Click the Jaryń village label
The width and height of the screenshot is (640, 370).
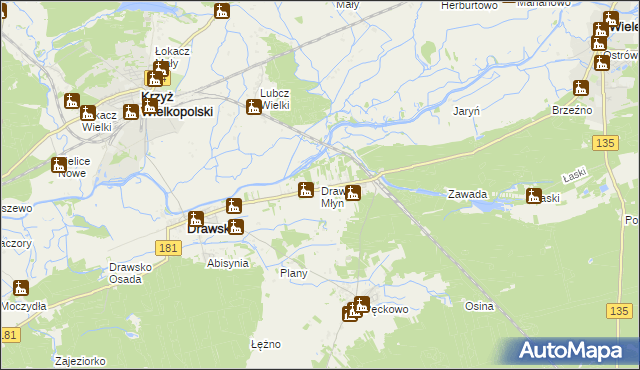pos(466,111)
